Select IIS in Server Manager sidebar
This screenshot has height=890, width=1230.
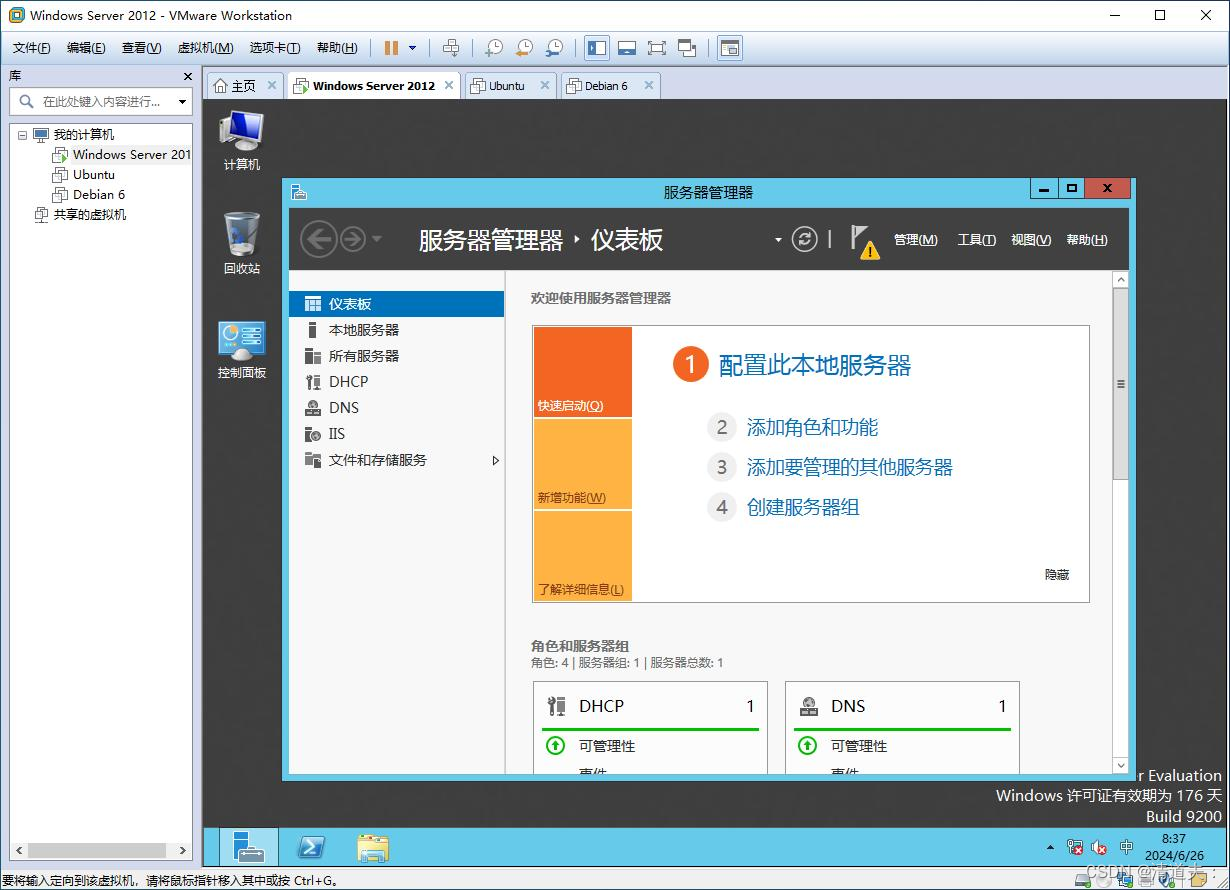396,434
